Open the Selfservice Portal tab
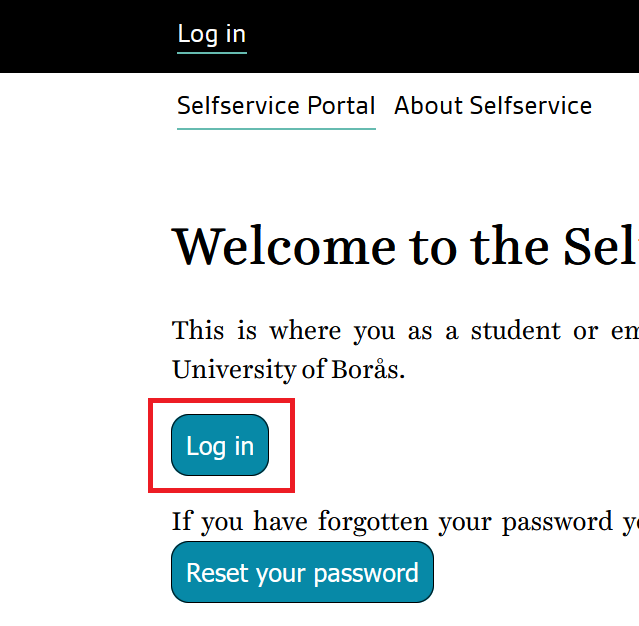The width and height of the screenshot is (639, 626). pyautogui.click(x=276, y=106)
